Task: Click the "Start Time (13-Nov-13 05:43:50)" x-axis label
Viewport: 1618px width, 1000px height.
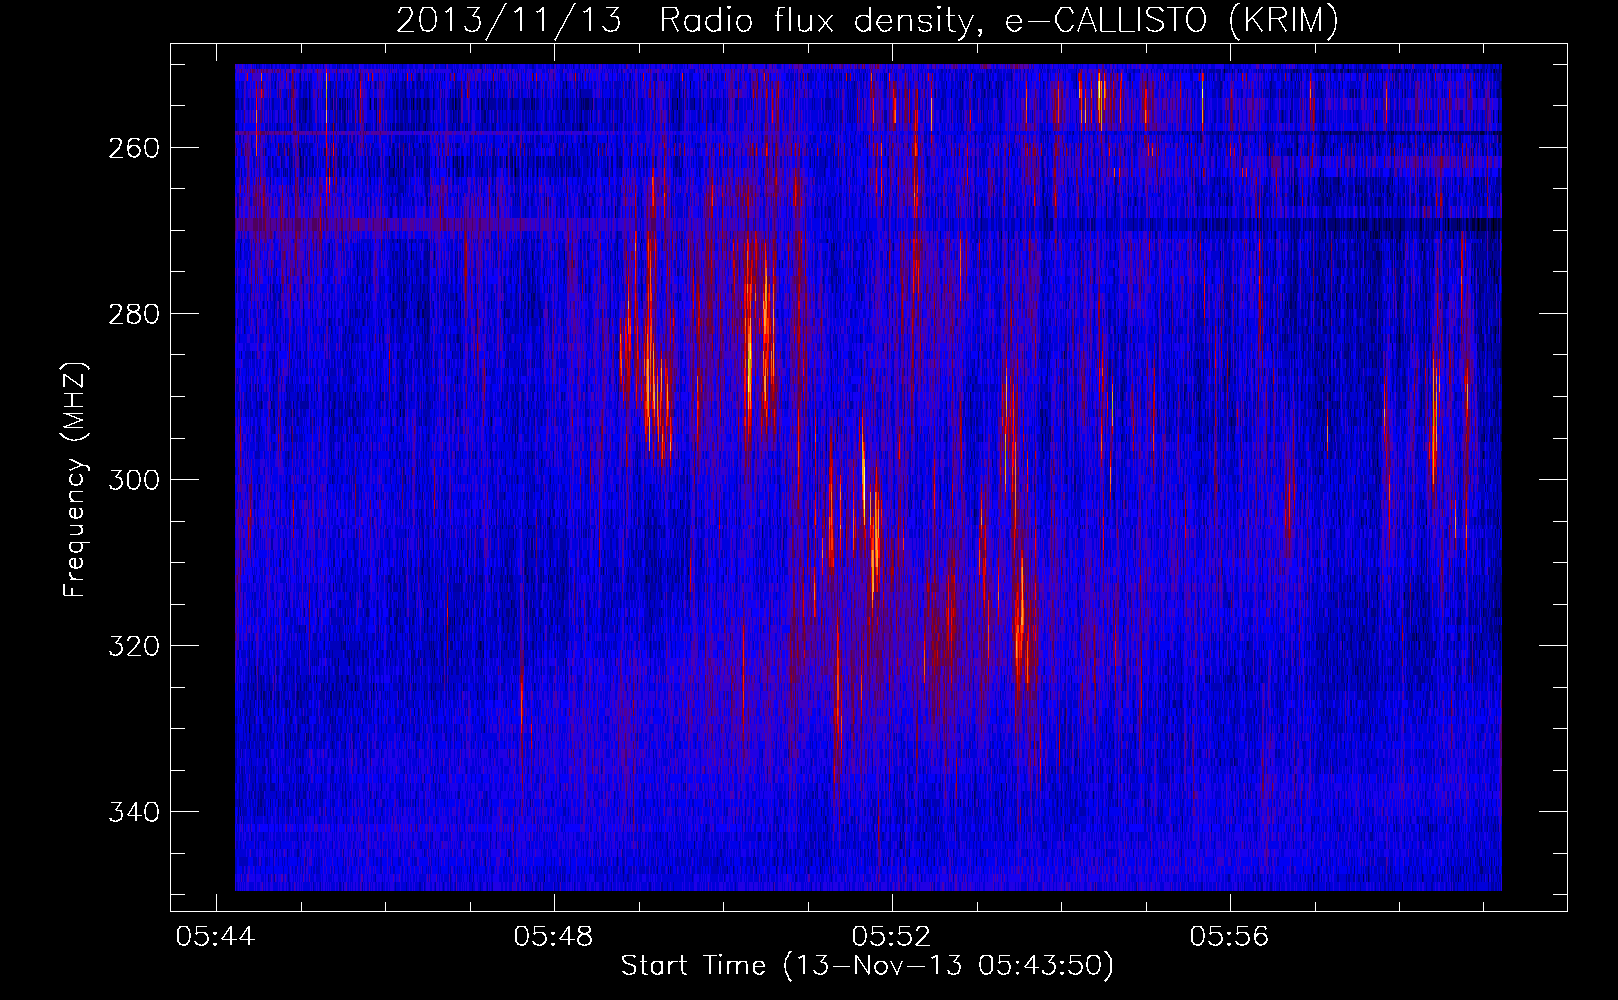Action: (867, 966)
